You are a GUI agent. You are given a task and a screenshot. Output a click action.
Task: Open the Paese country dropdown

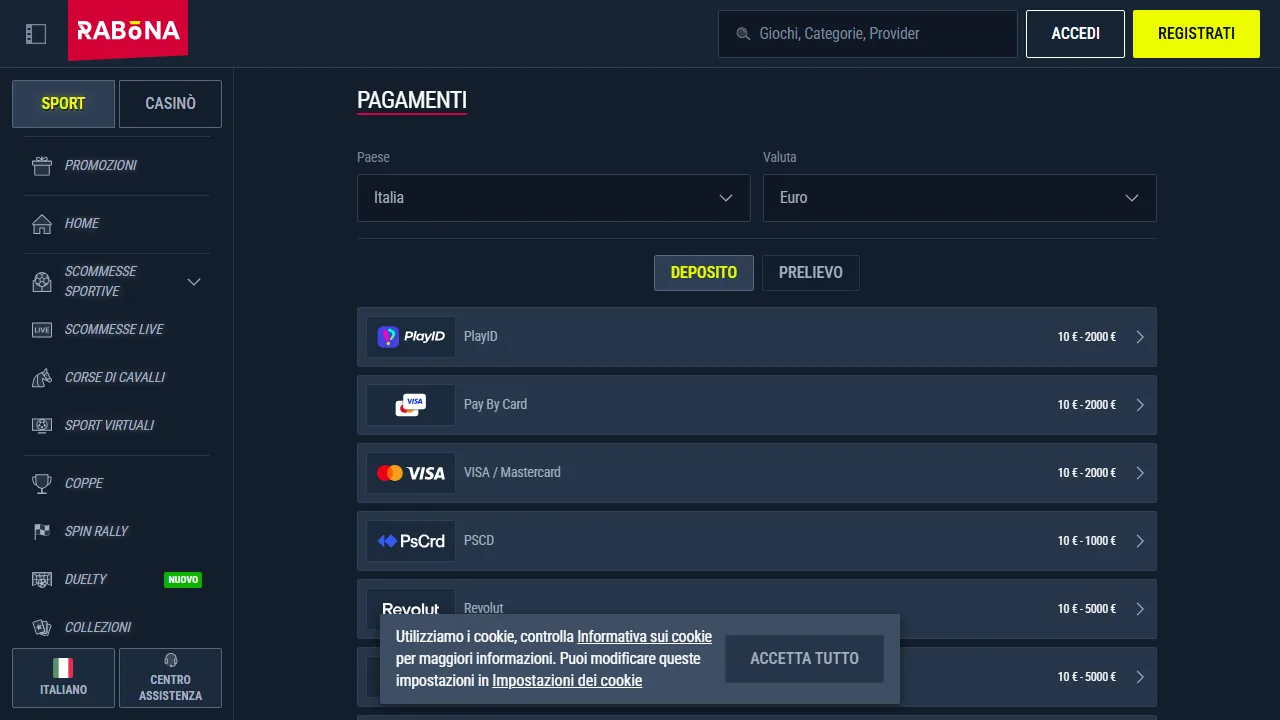click(x=554, y=198)
